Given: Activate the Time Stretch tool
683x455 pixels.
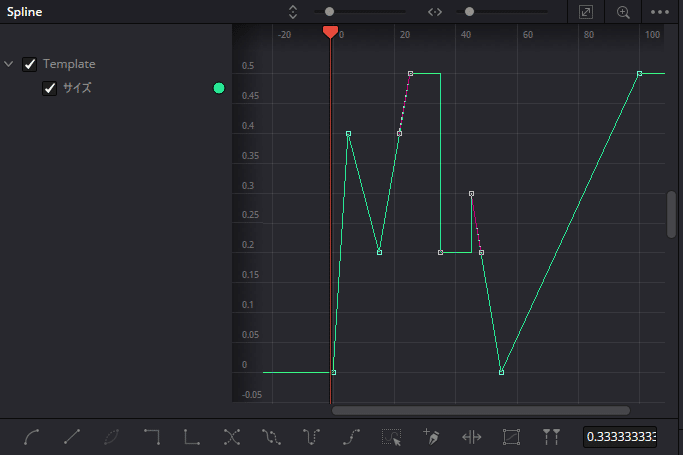Looking at the screenshot, I should [471, 437].
